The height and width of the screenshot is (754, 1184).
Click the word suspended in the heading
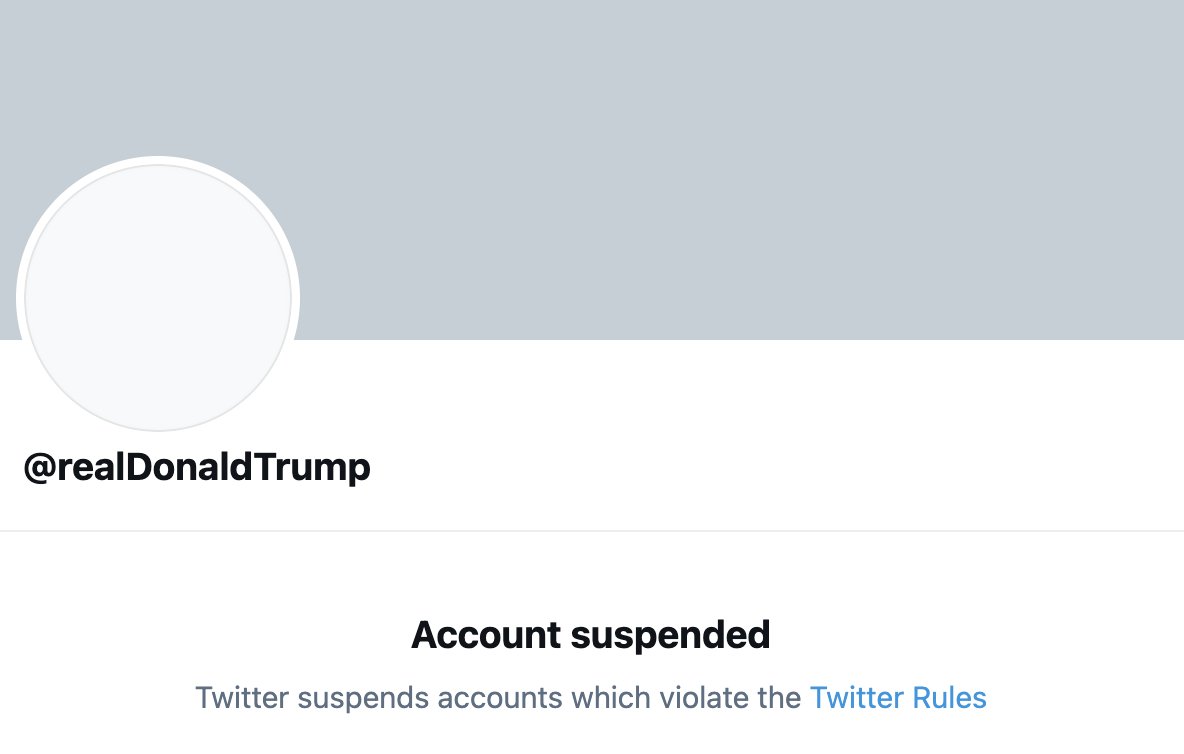click(x=671, y=635)
